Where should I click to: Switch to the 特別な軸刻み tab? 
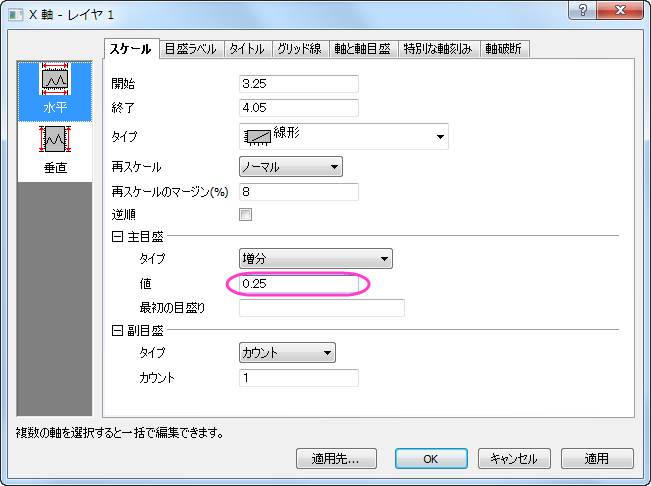pyautogui.click(x=438, y=49)
